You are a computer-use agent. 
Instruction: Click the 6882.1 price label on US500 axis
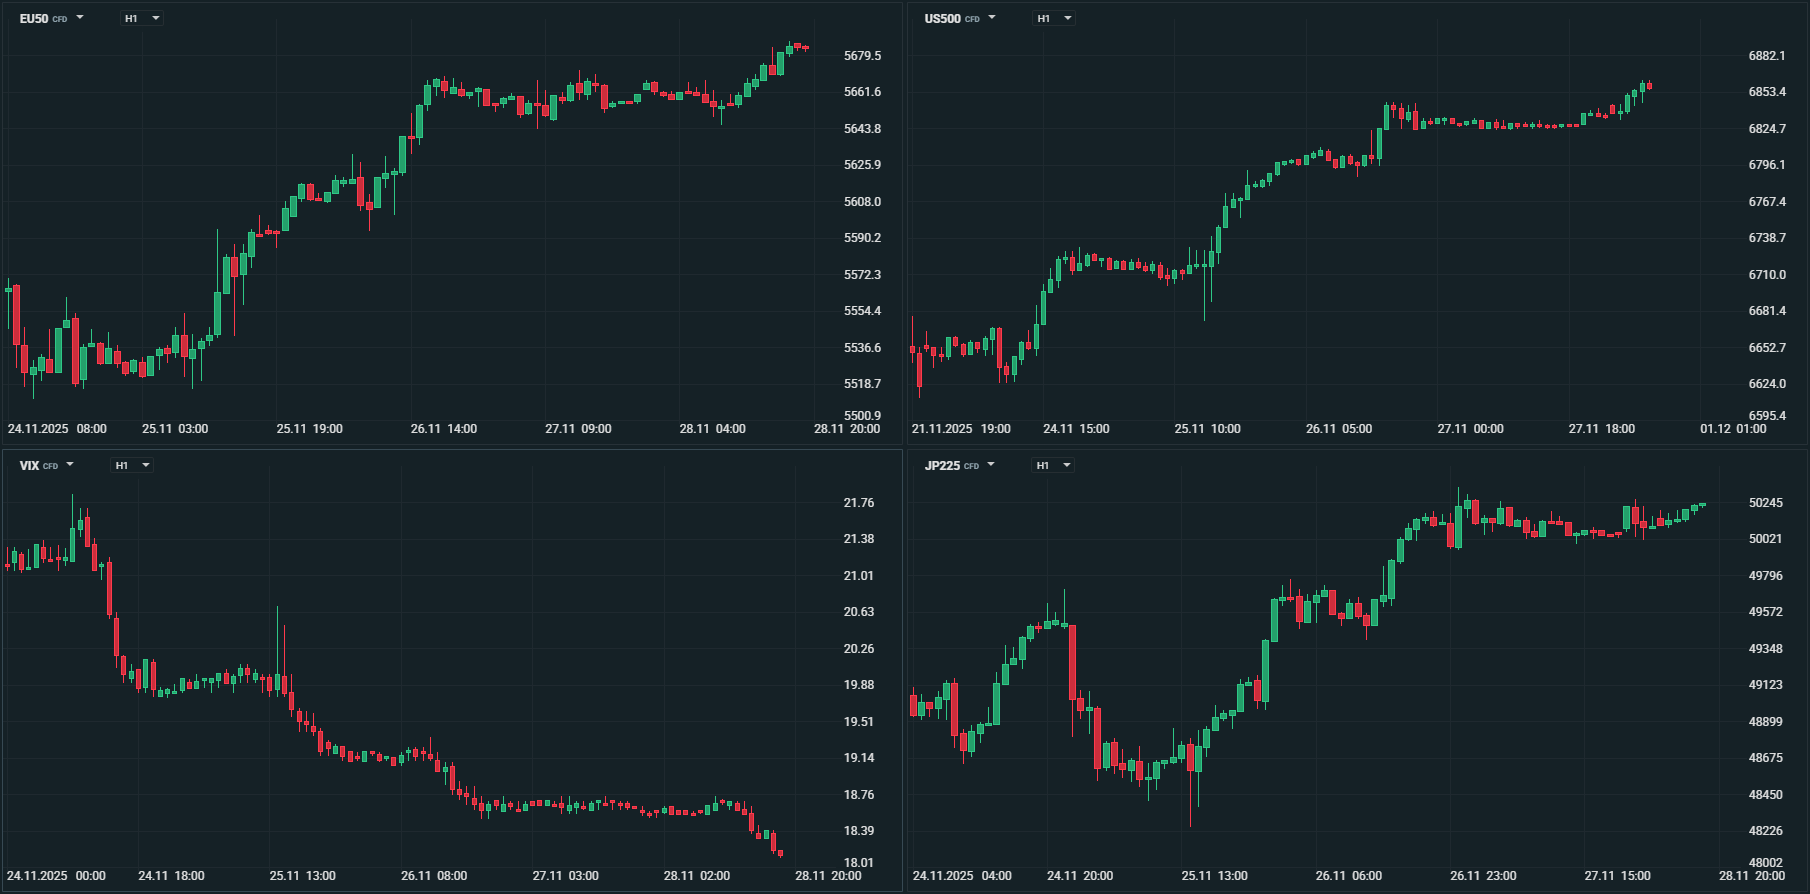1767,56
